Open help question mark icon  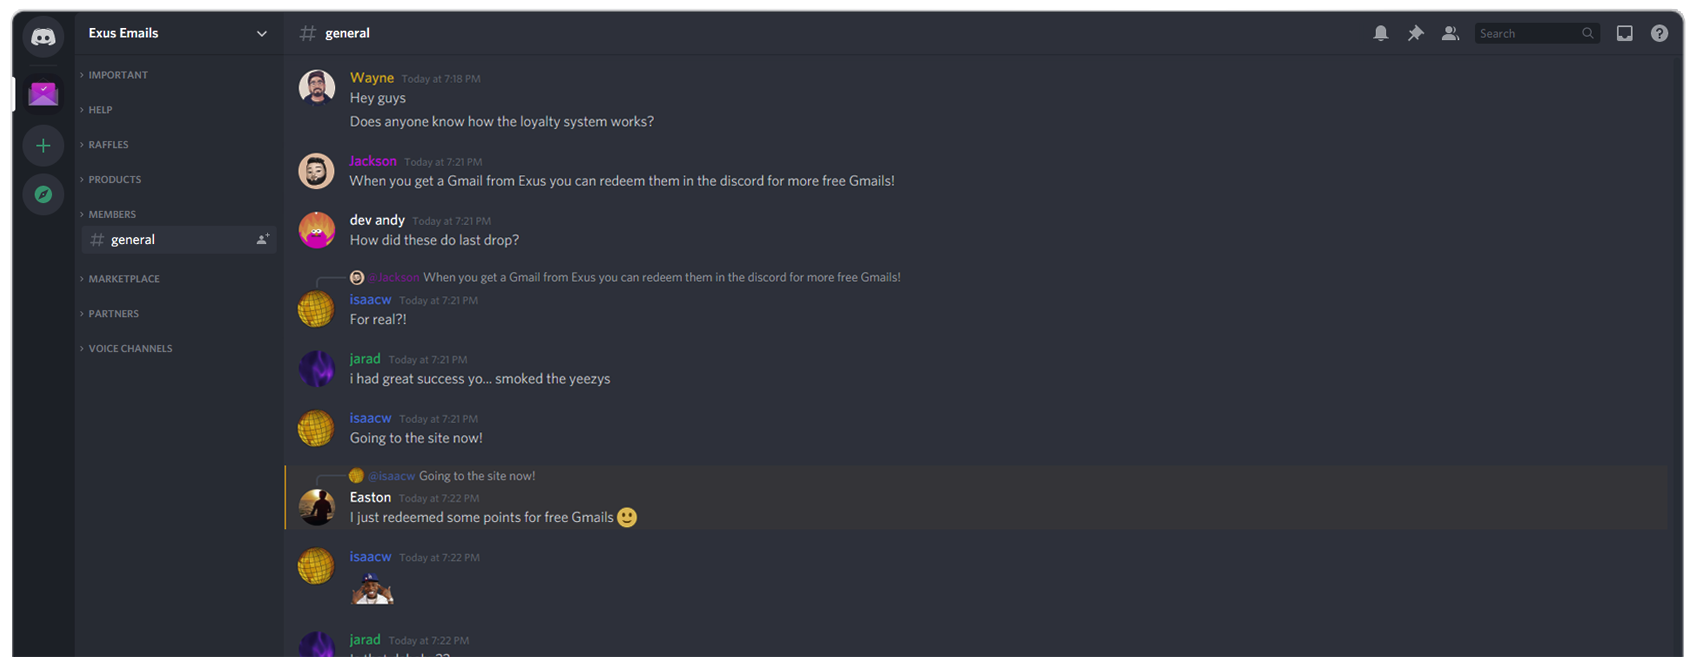point(1660,33)
